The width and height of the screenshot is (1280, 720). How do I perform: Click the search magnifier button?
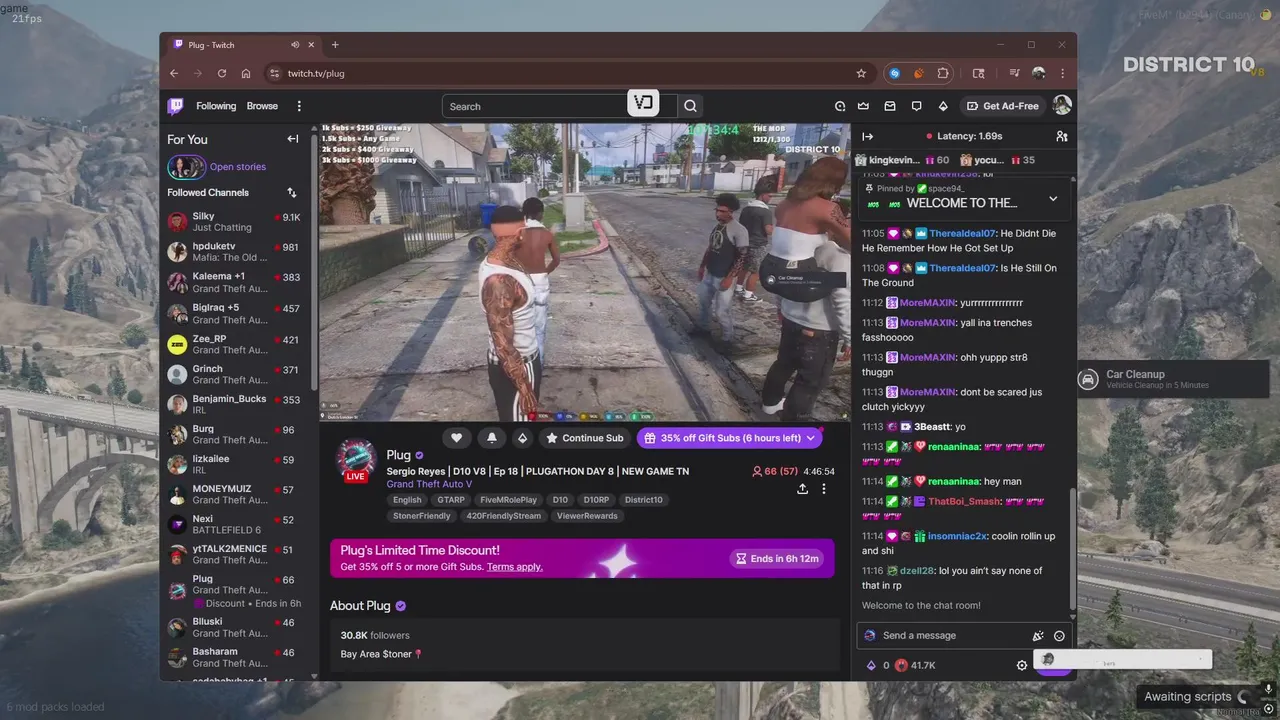[690, 106]
